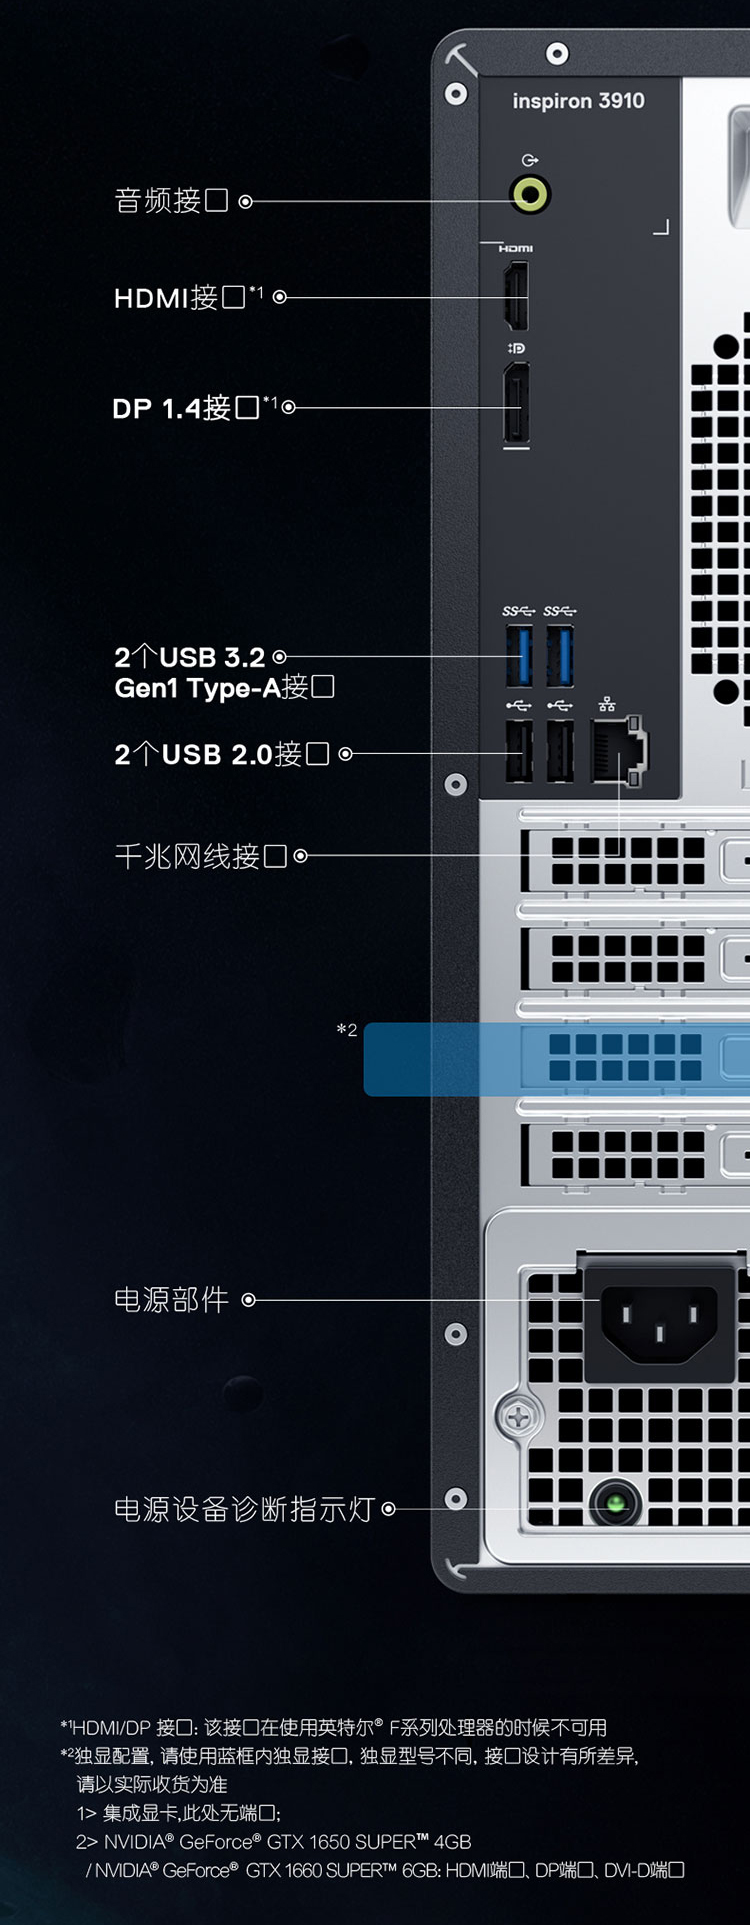750x1925 pixels.
Task: Click the inspiron 3910 model name
Action: (x=578, y=101)
